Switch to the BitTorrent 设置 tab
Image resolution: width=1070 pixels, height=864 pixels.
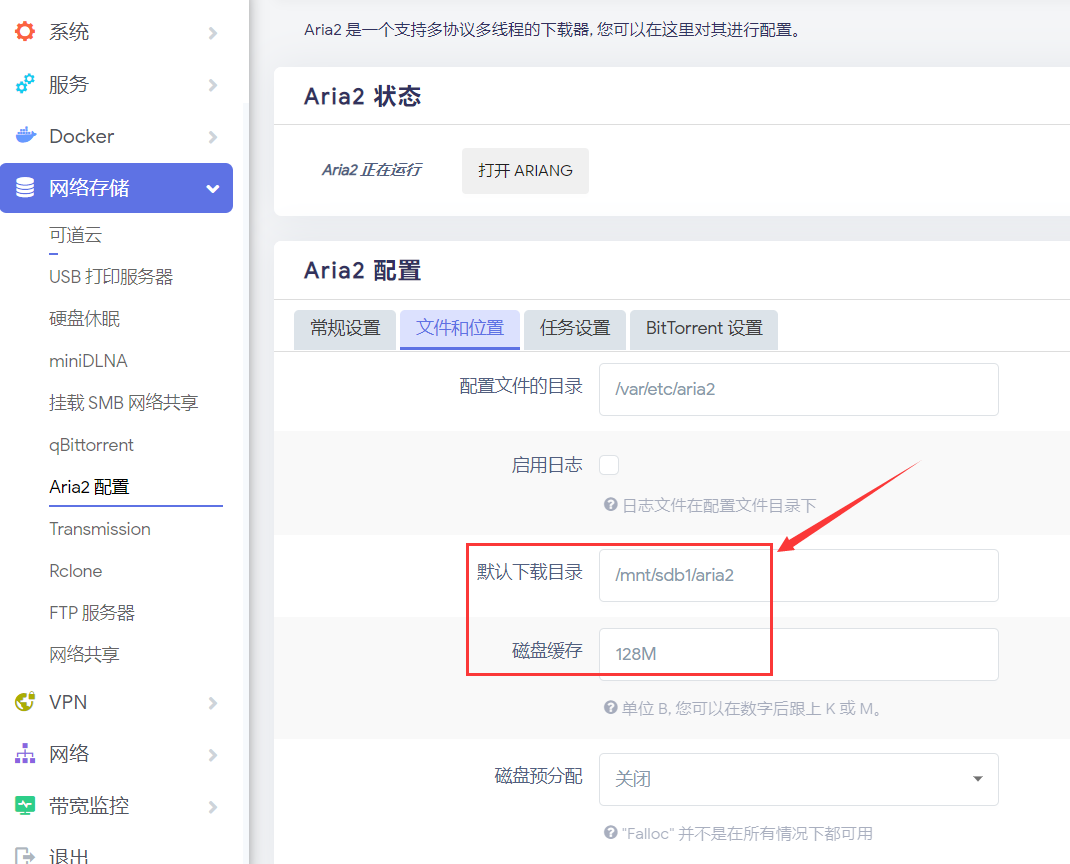pos(704,329)
